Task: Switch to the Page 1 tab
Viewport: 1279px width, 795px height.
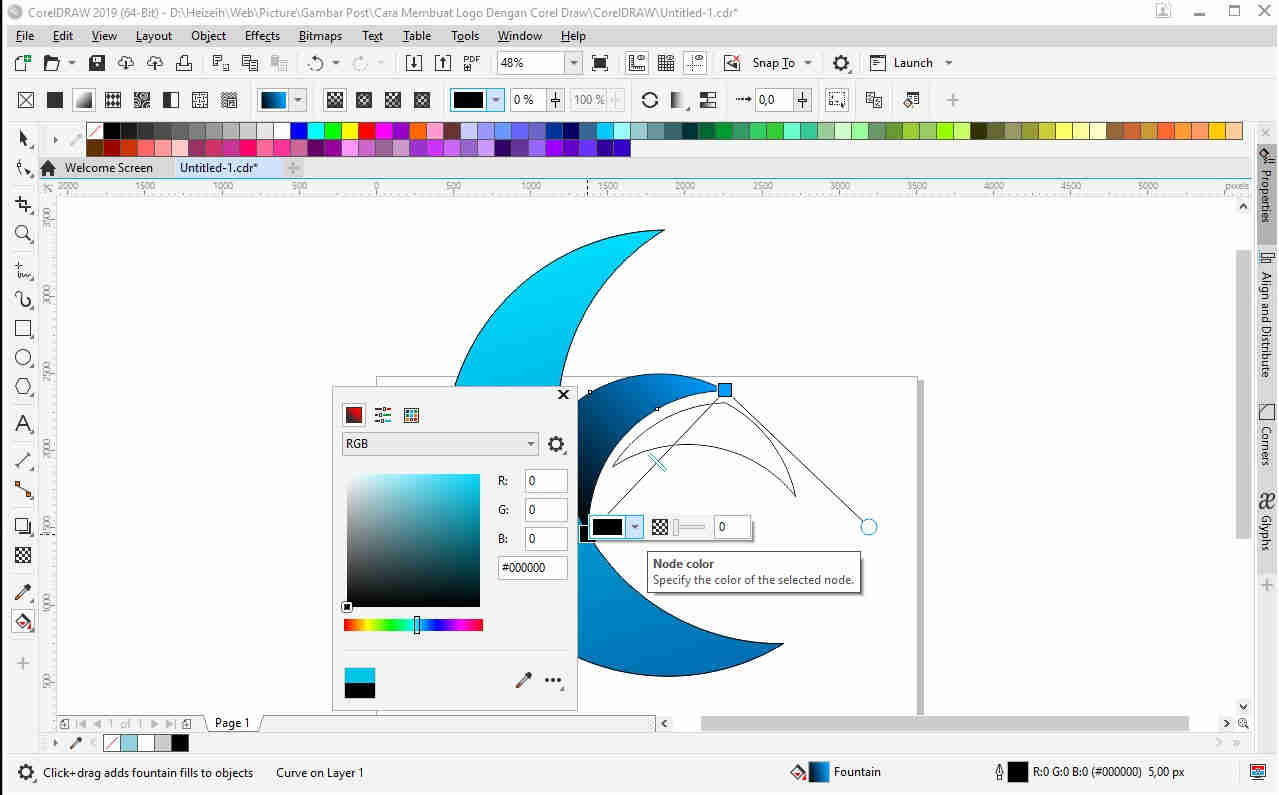Action: [232, 723]
